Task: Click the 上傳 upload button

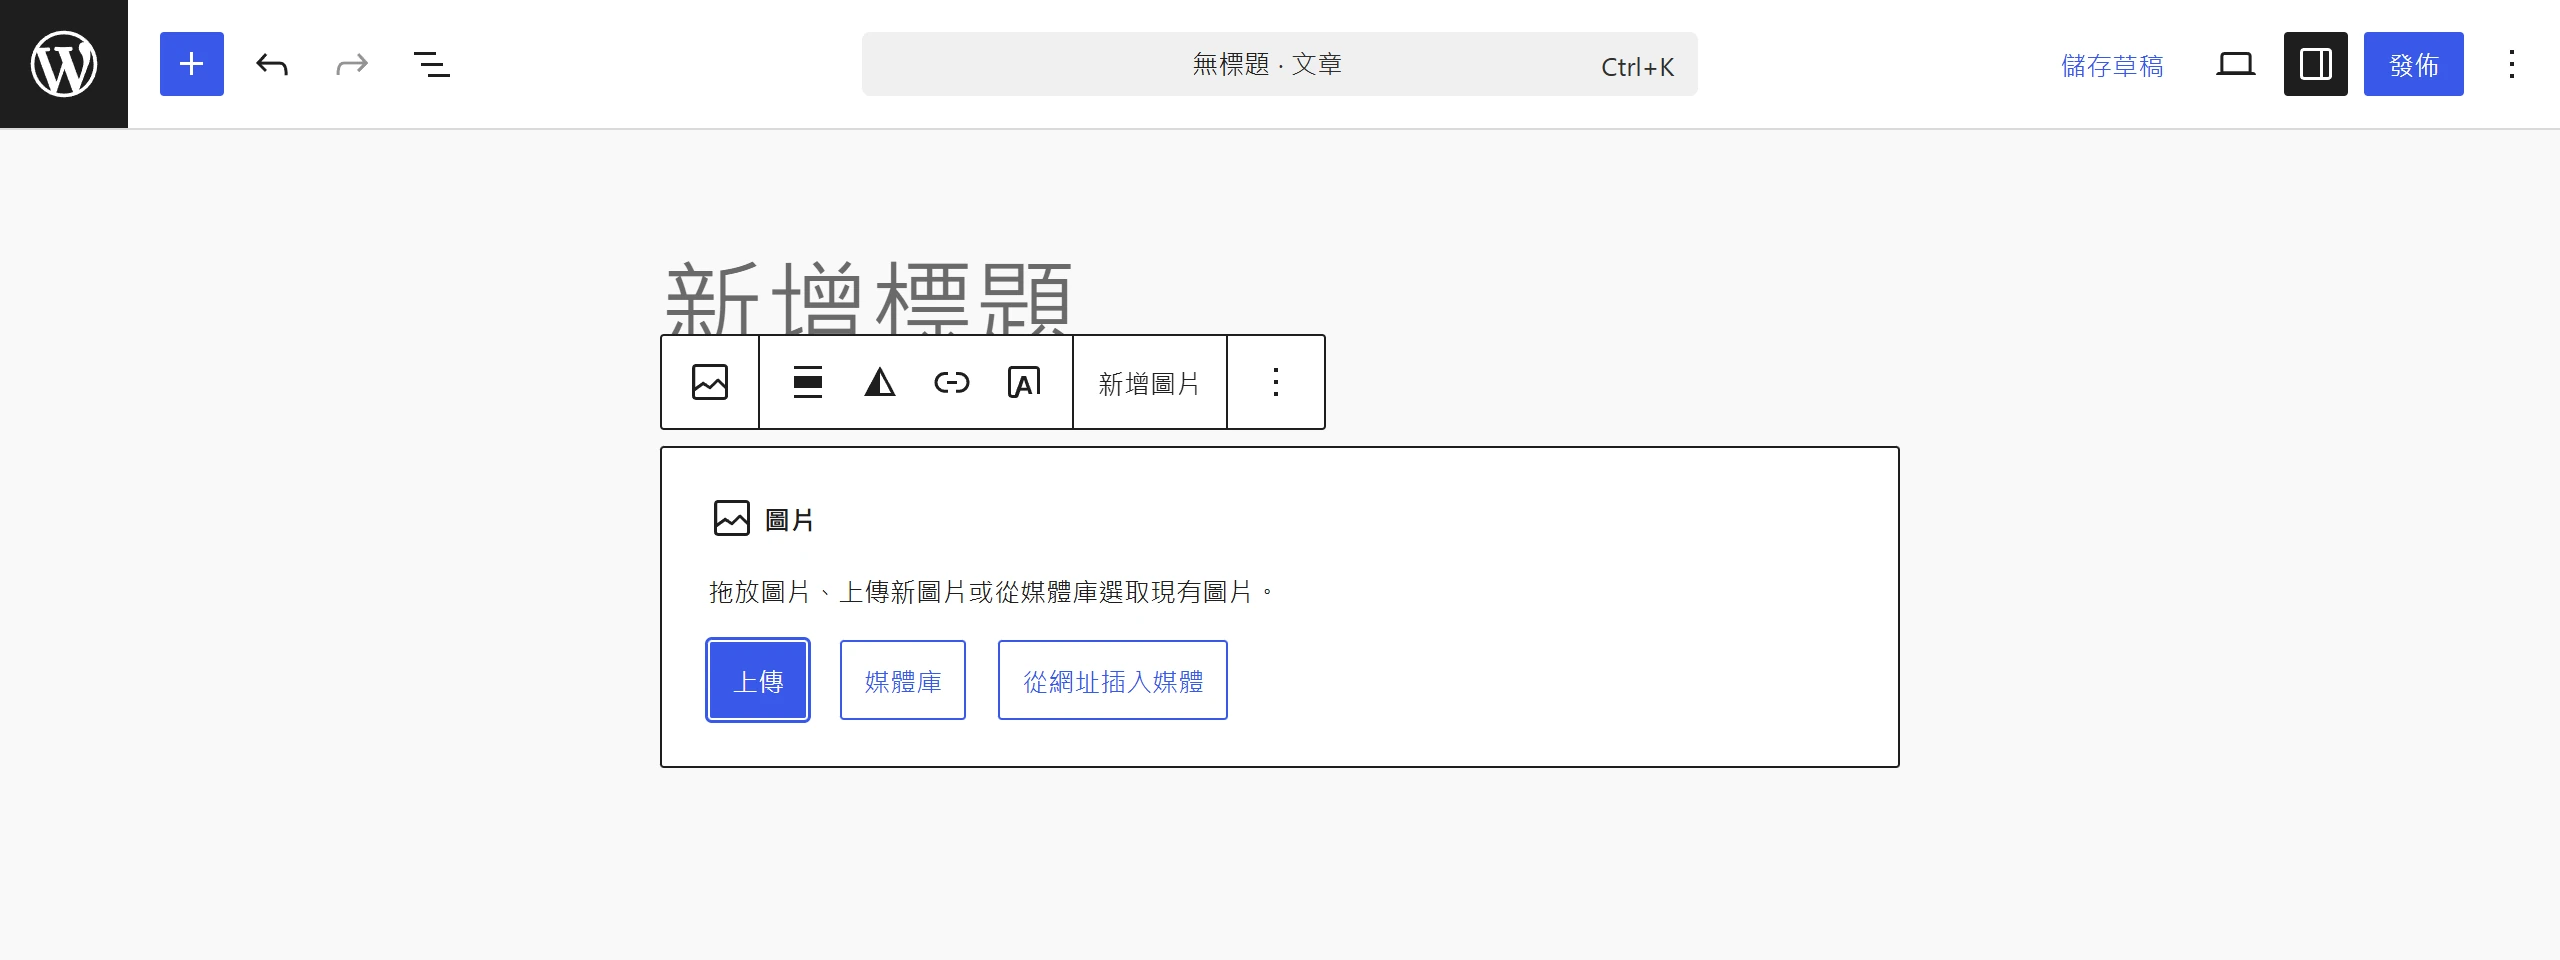Action: (758, 680)
